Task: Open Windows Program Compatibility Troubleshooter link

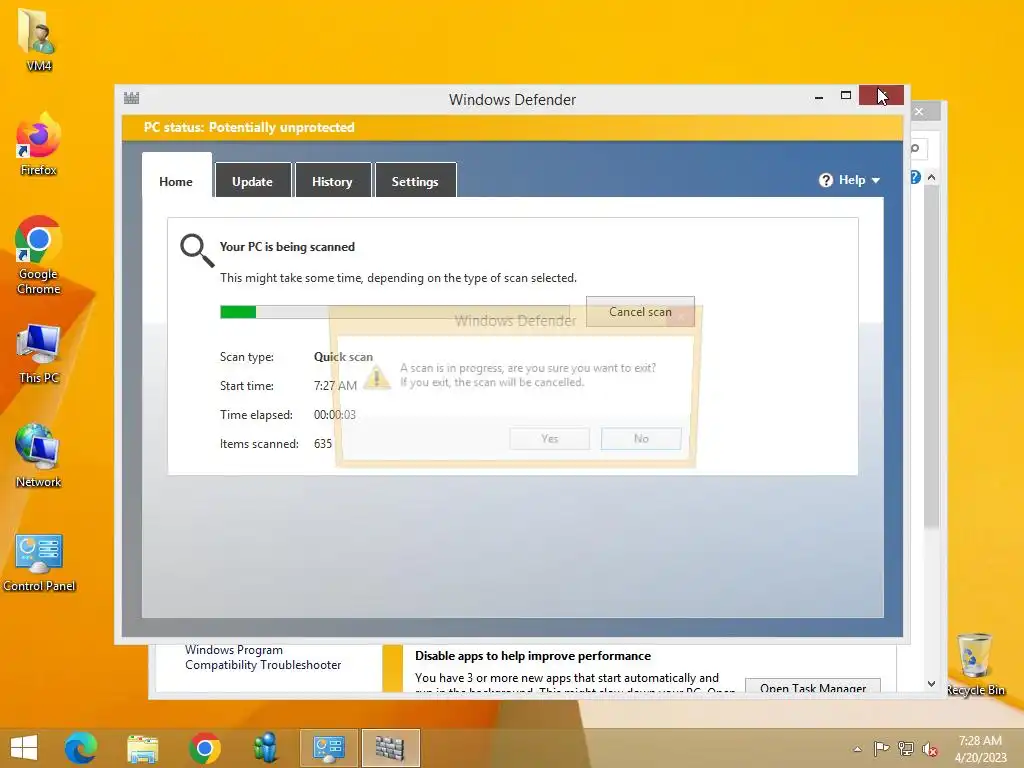Action: click(x=263, y=657)
